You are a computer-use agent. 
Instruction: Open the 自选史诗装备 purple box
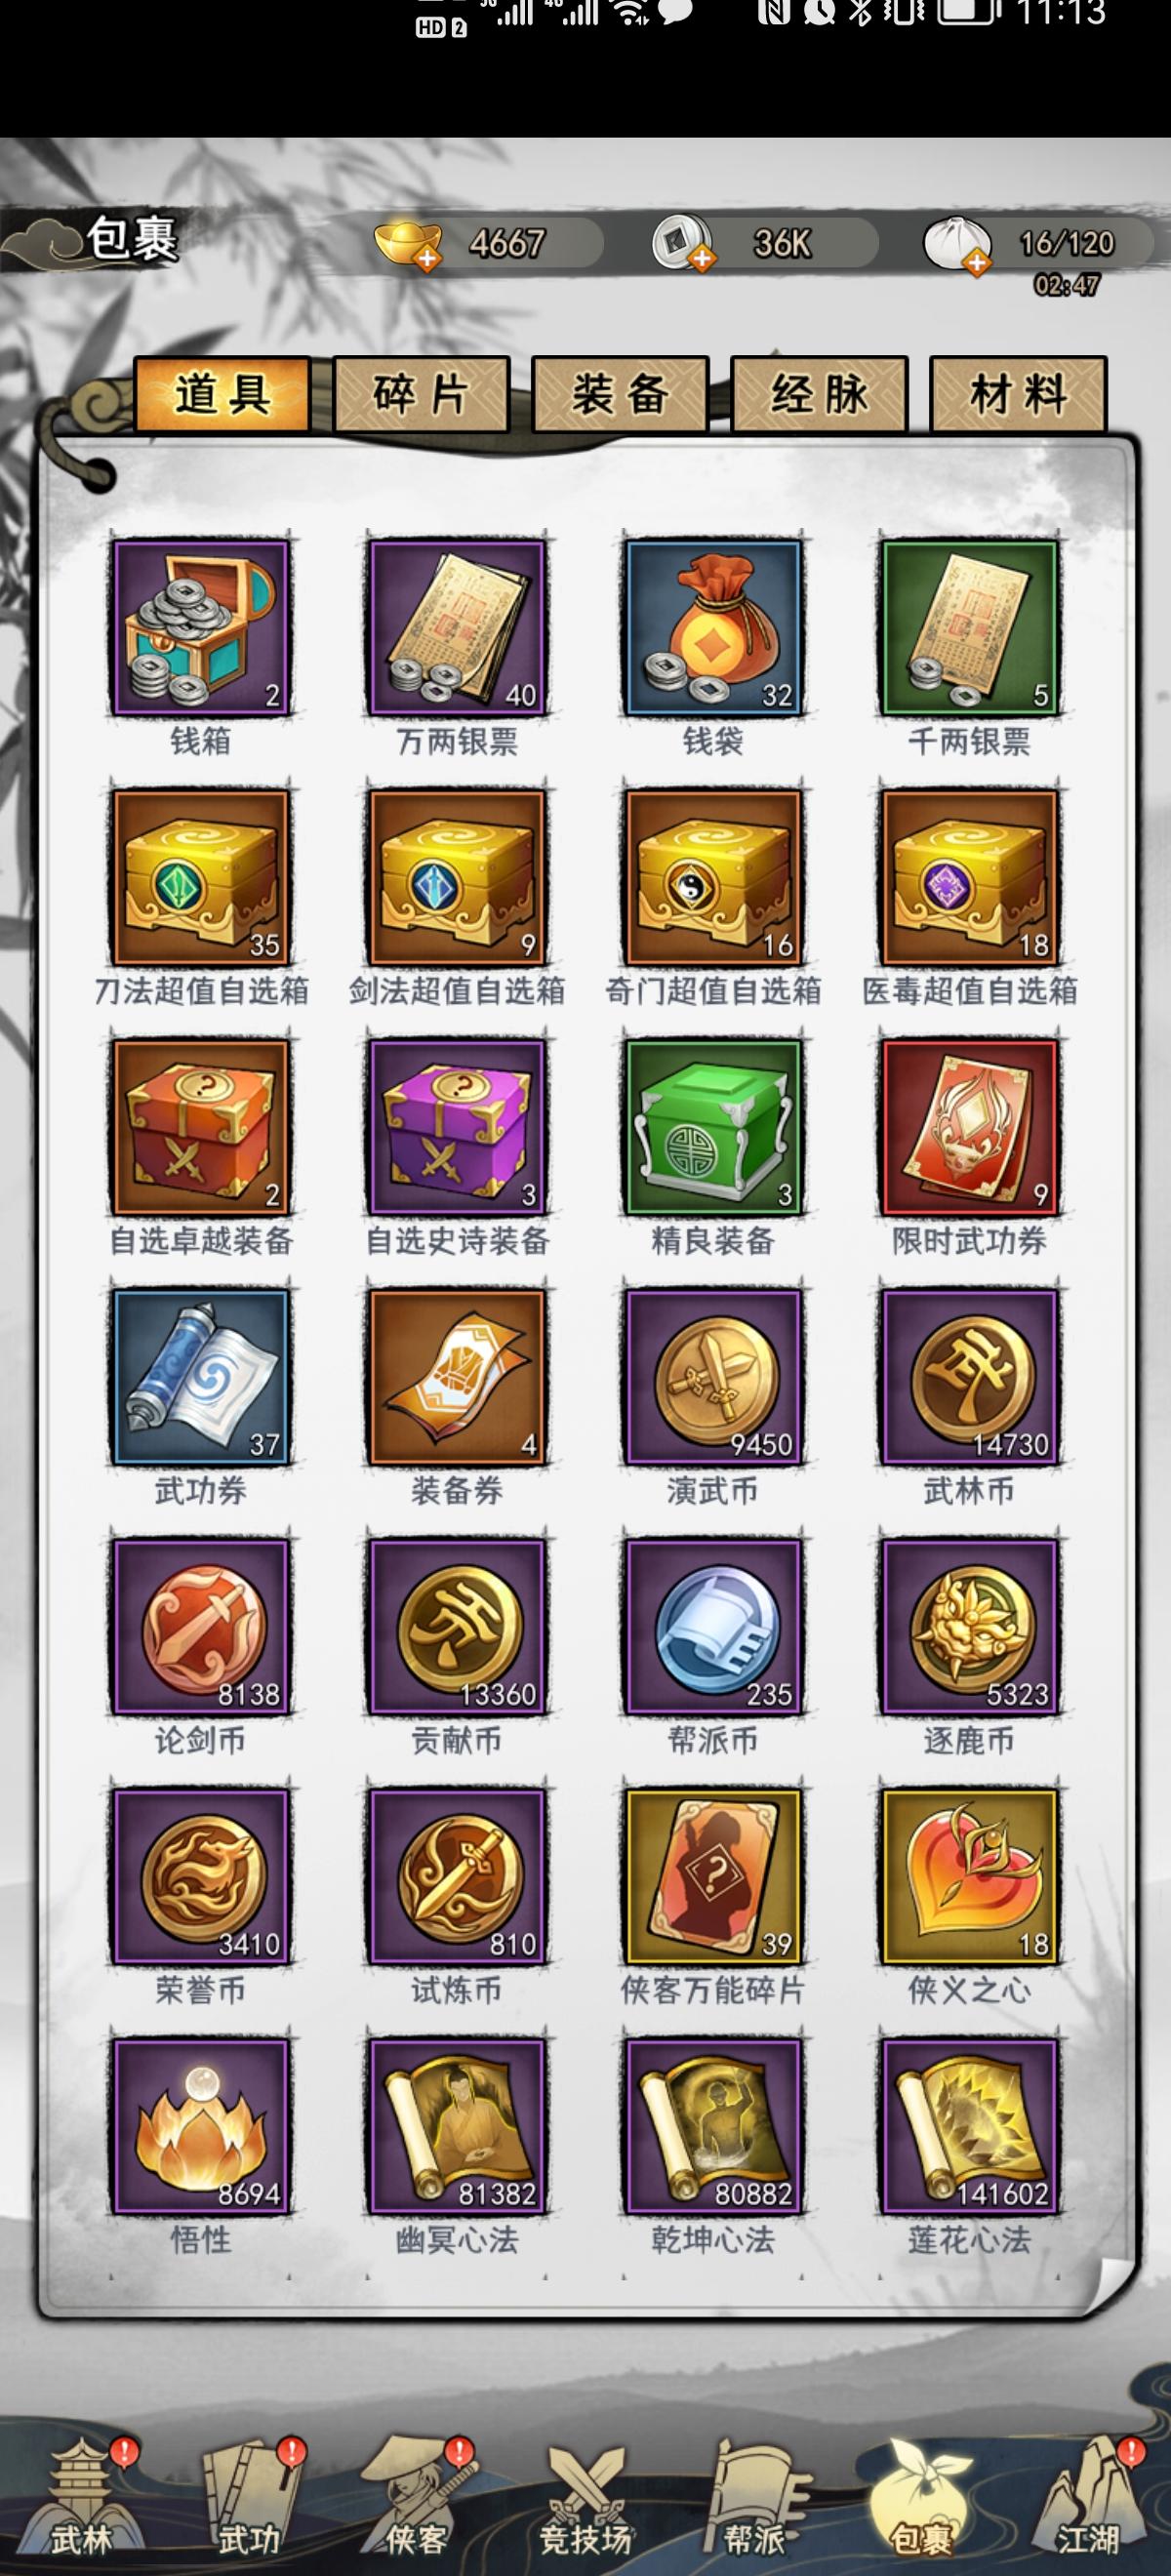457,1127
